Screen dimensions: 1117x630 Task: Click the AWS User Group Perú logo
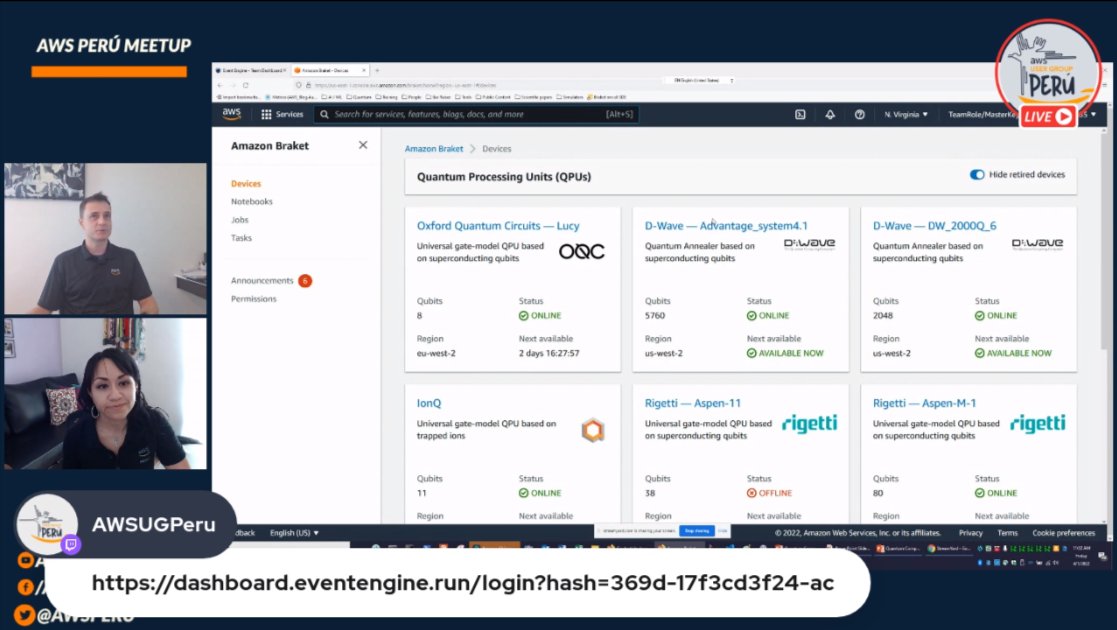tap(1048, 73)
